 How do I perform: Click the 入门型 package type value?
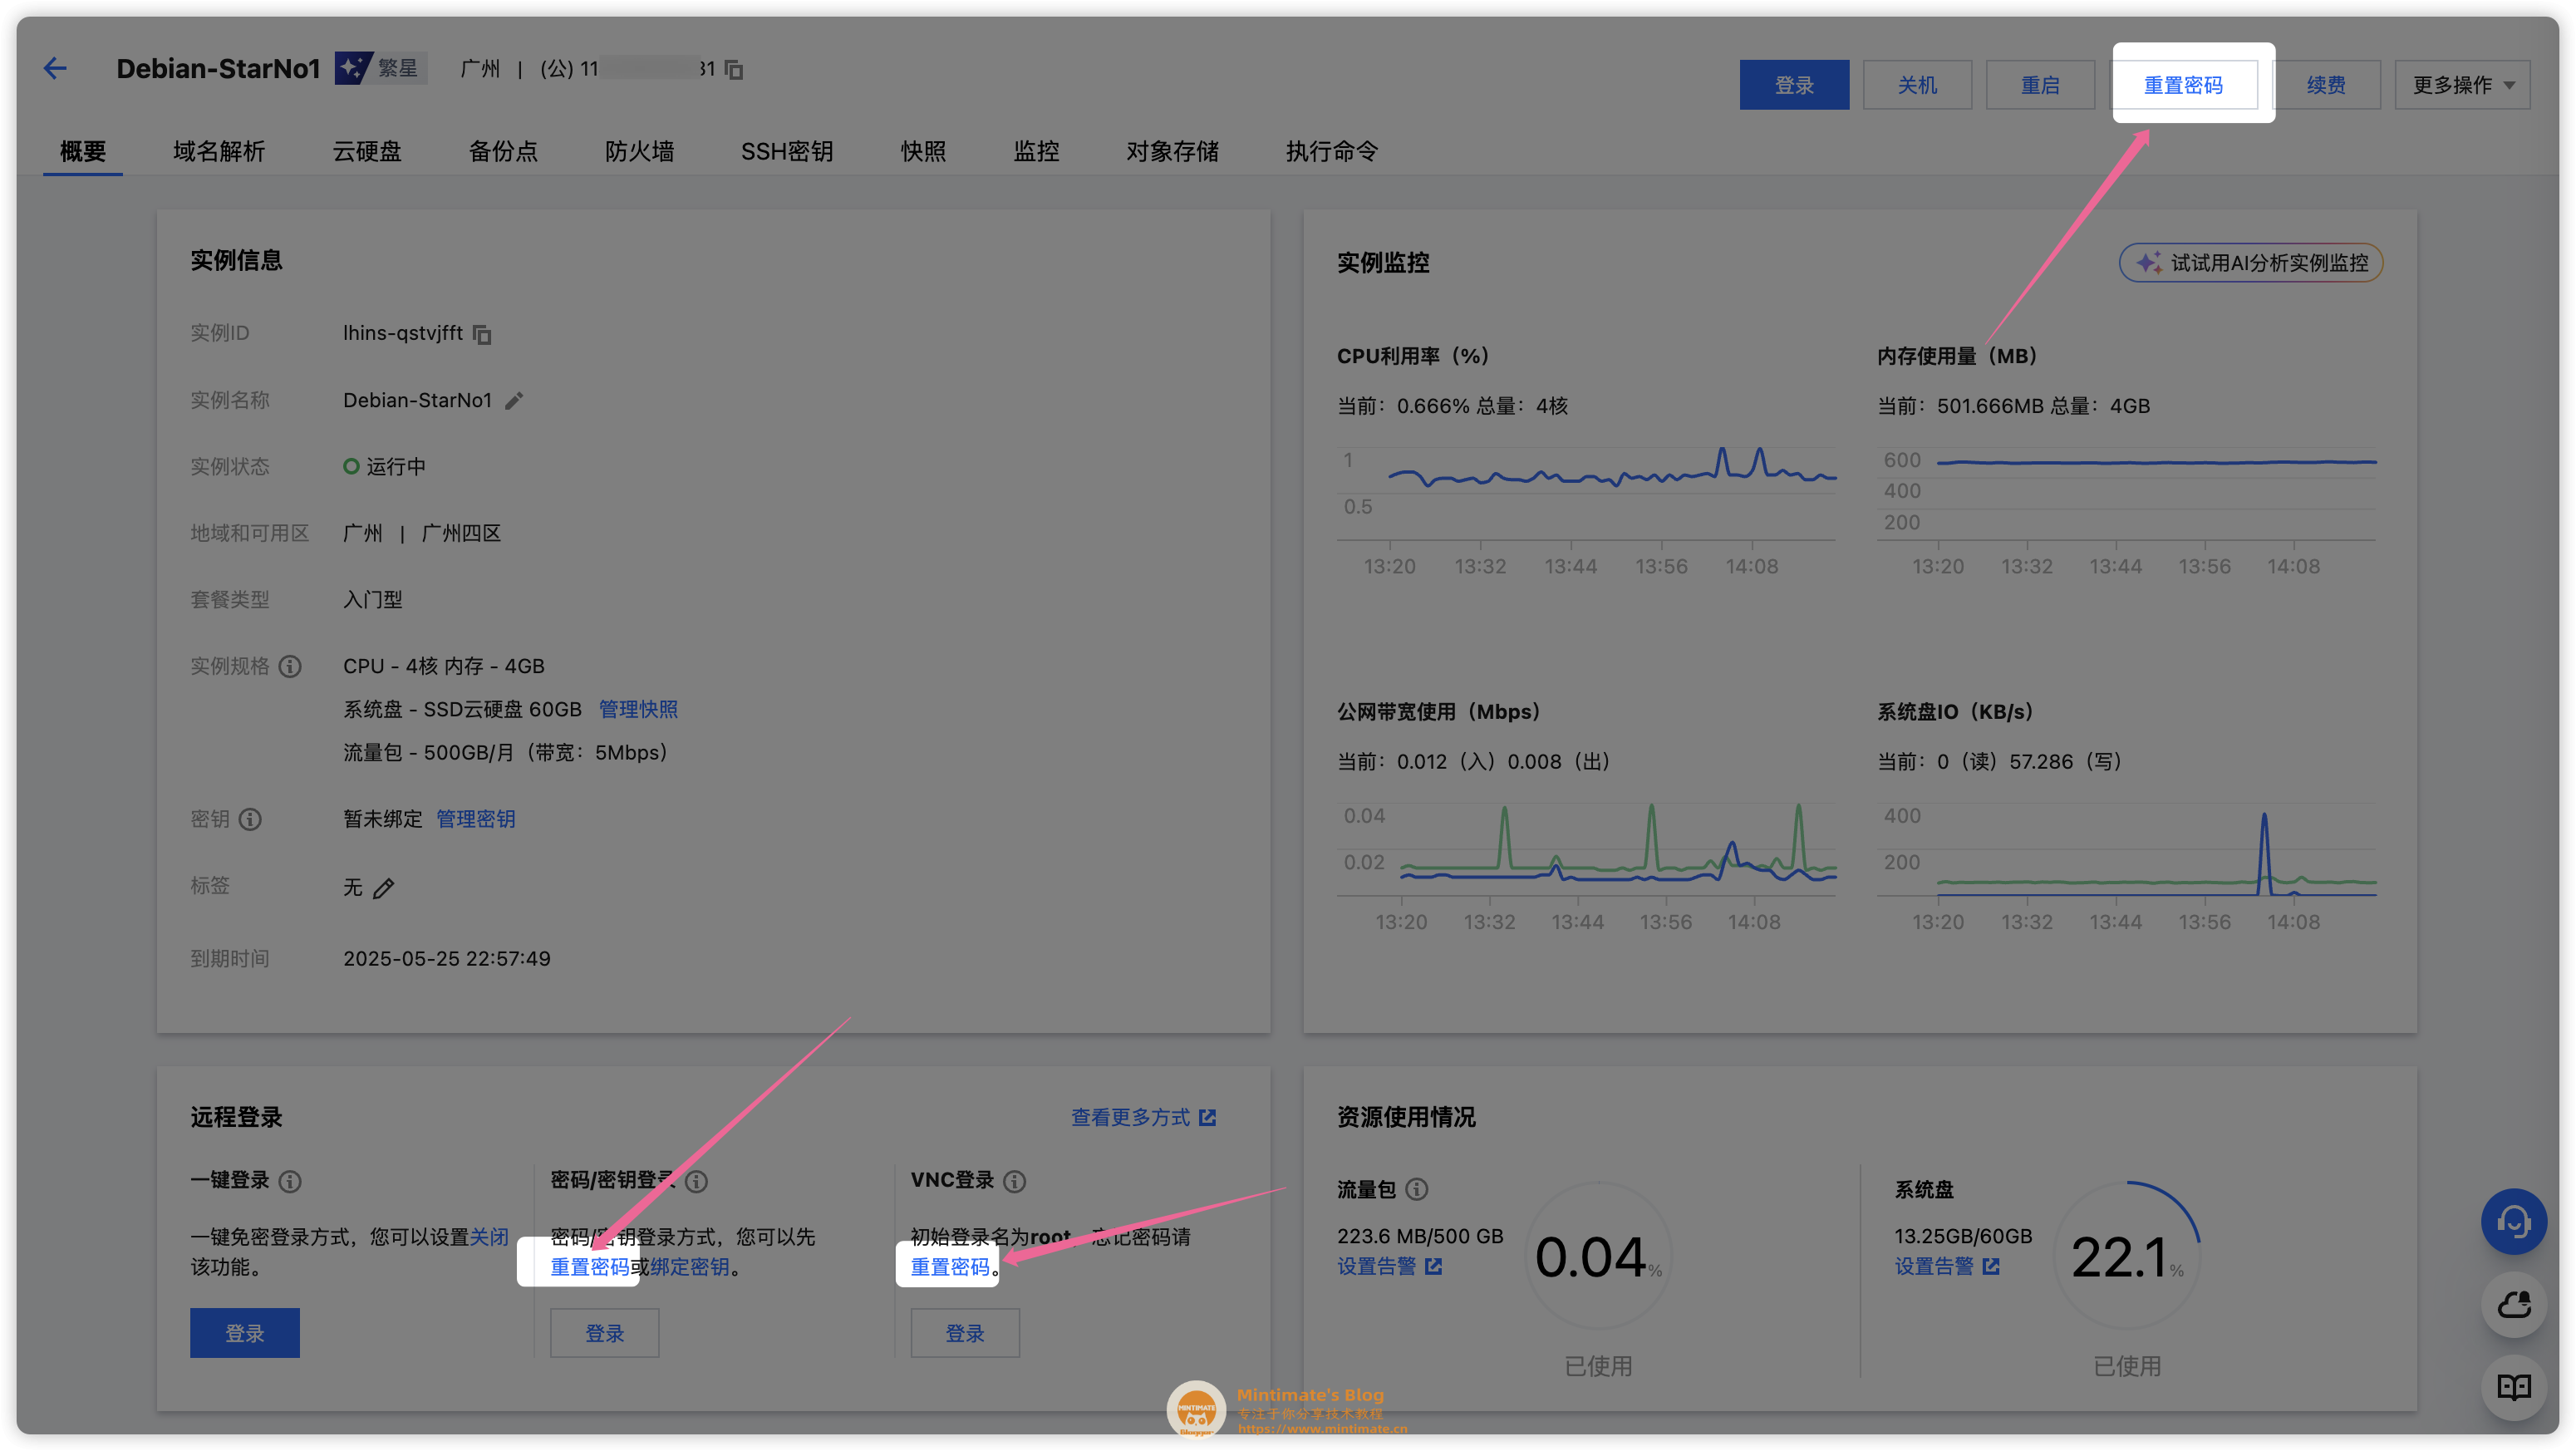pyautogui.click(x=373, y=600)
